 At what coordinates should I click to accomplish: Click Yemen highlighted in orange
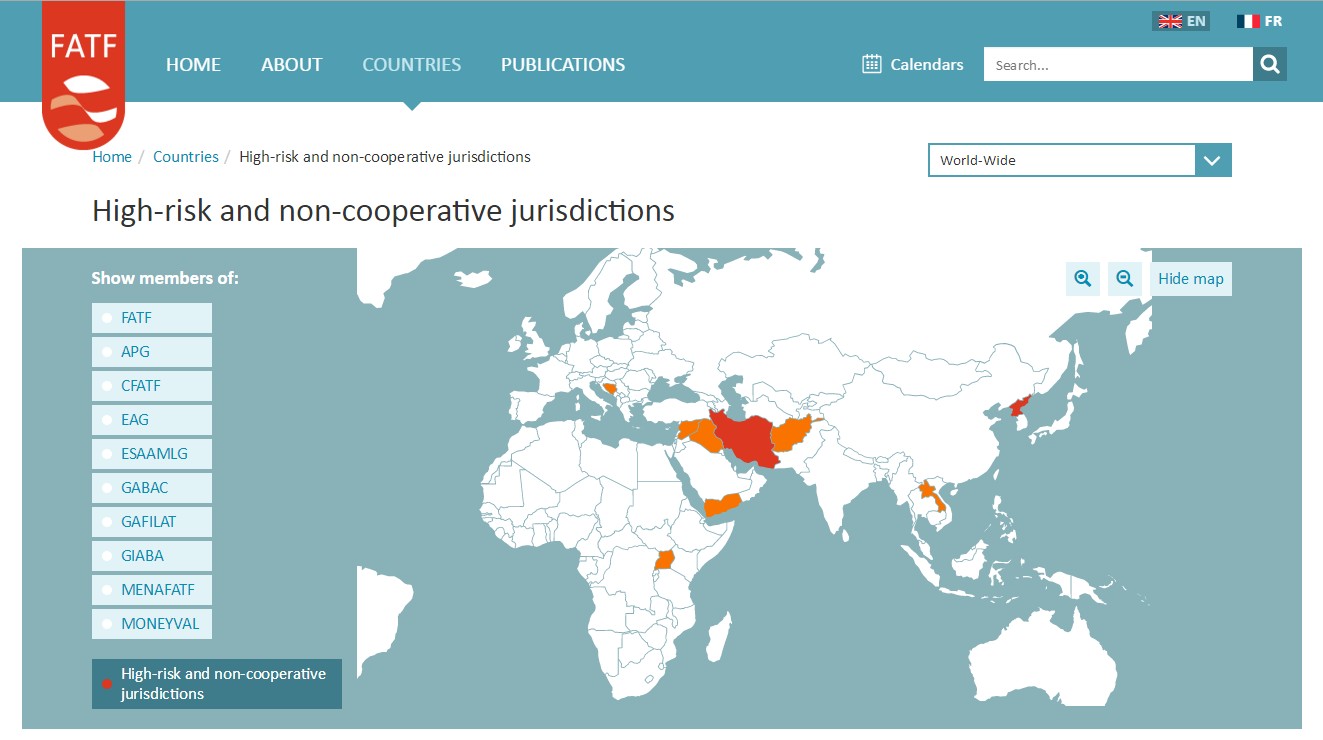click(722, 504)
